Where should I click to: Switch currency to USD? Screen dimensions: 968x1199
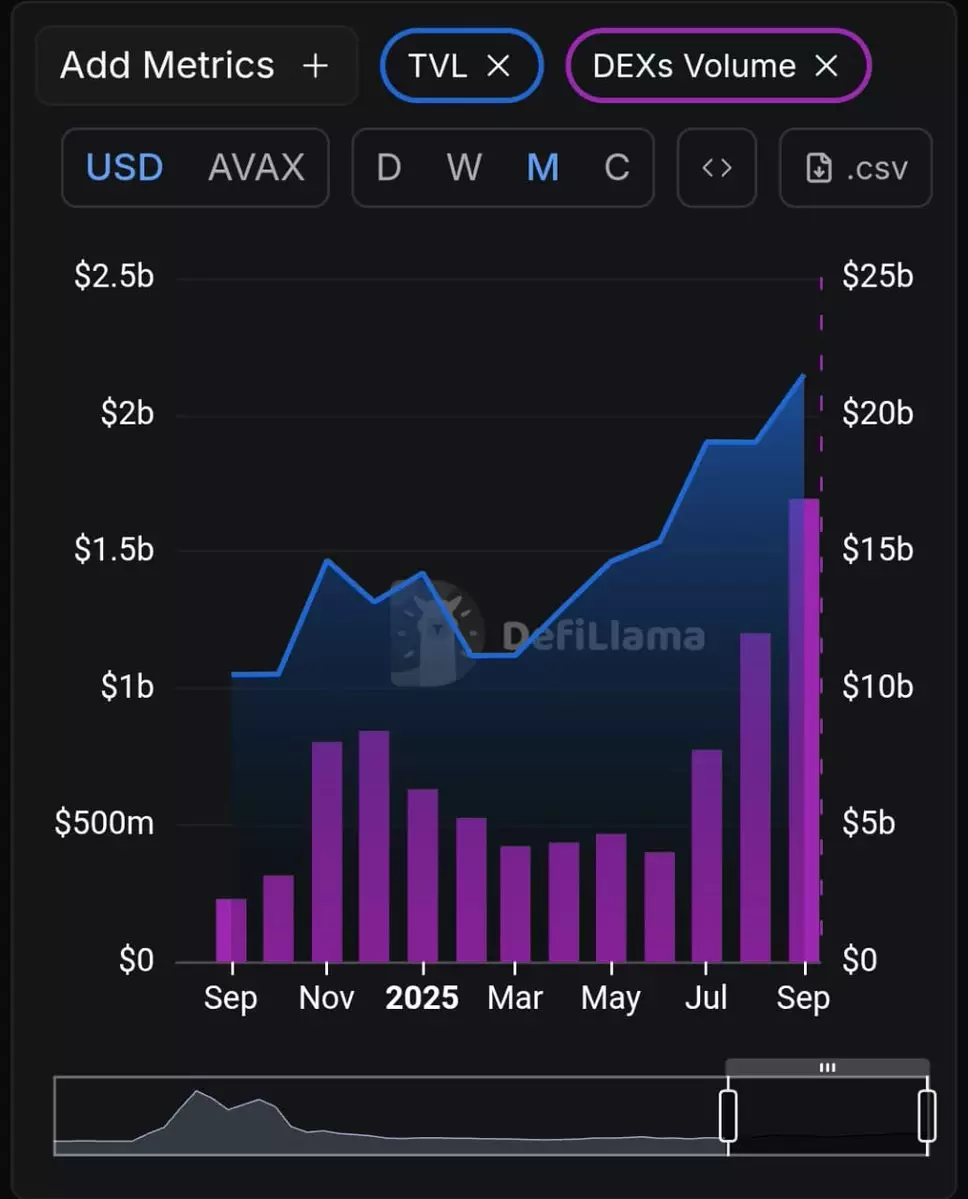(124, 168)
